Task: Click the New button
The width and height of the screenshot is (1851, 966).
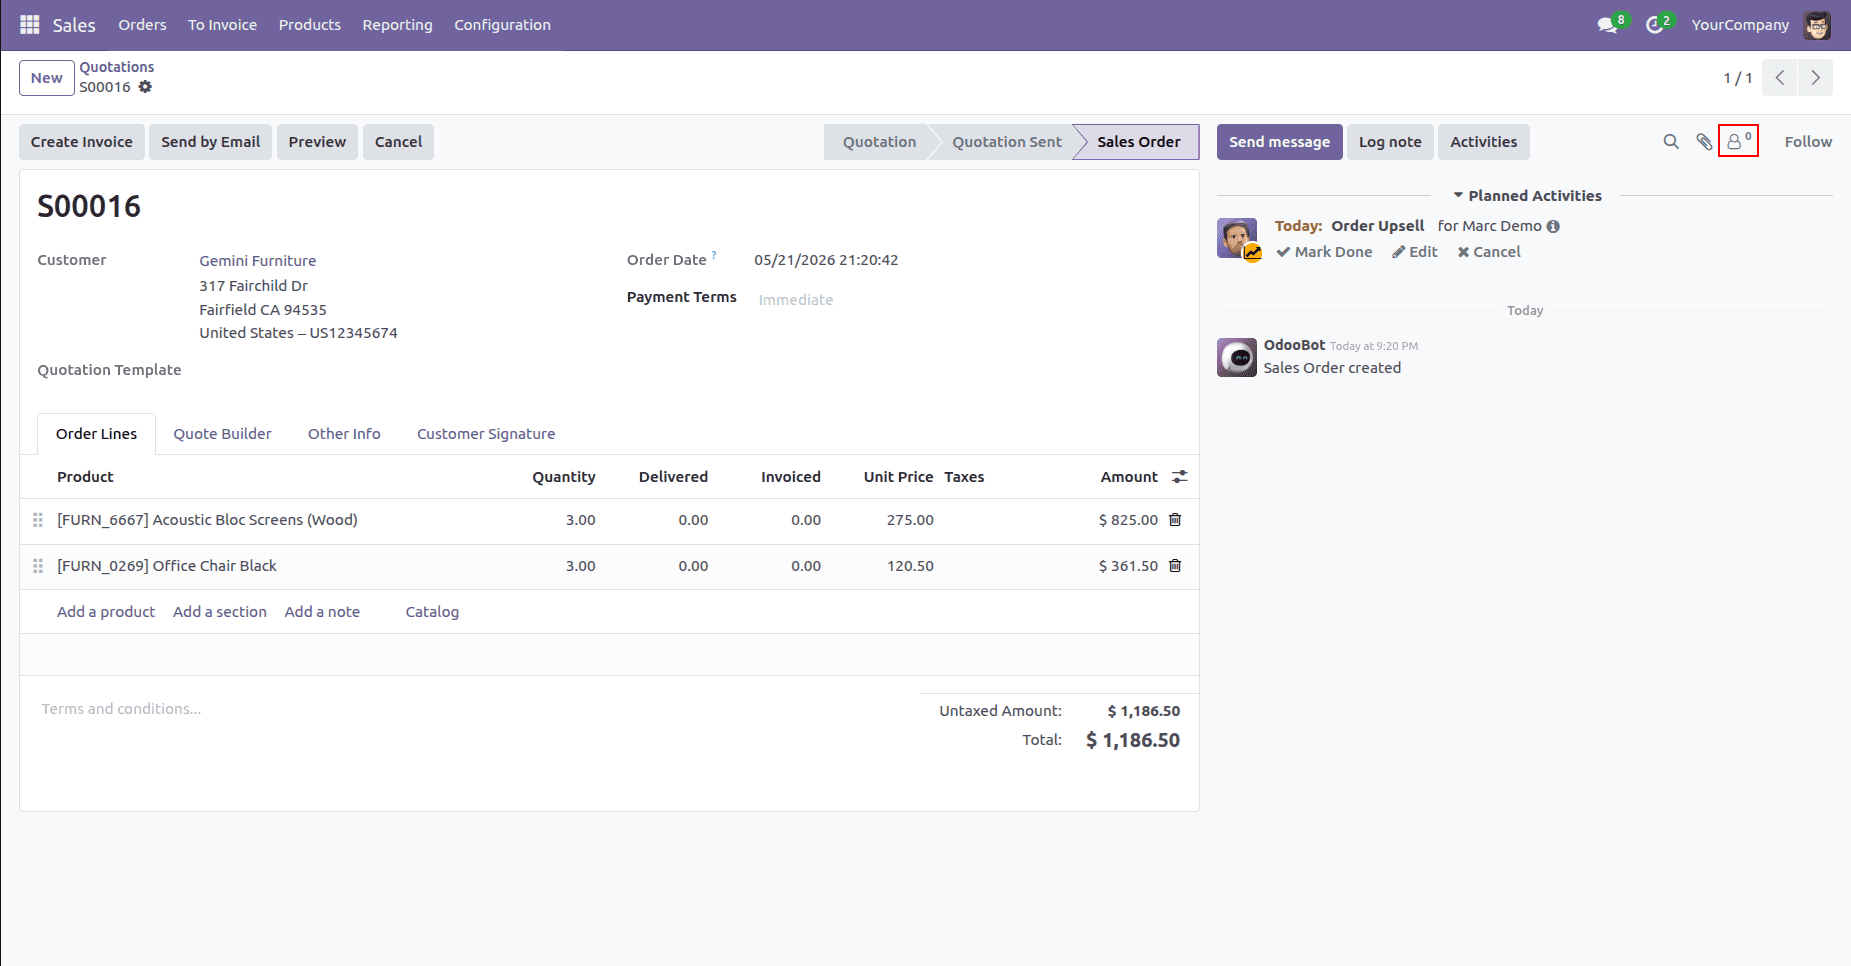Action: tap(46, 78)
